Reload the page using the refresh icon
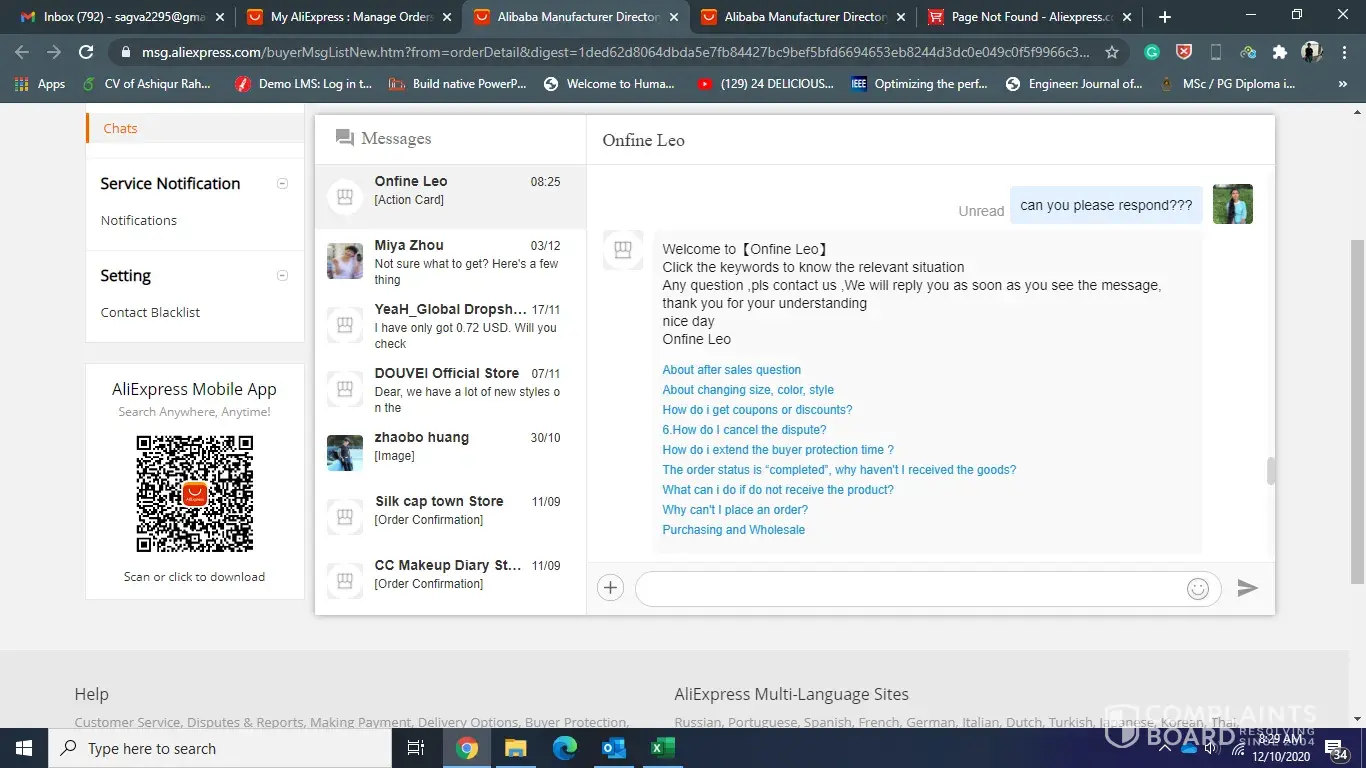The image size is (1366, 768). (86, 52)
